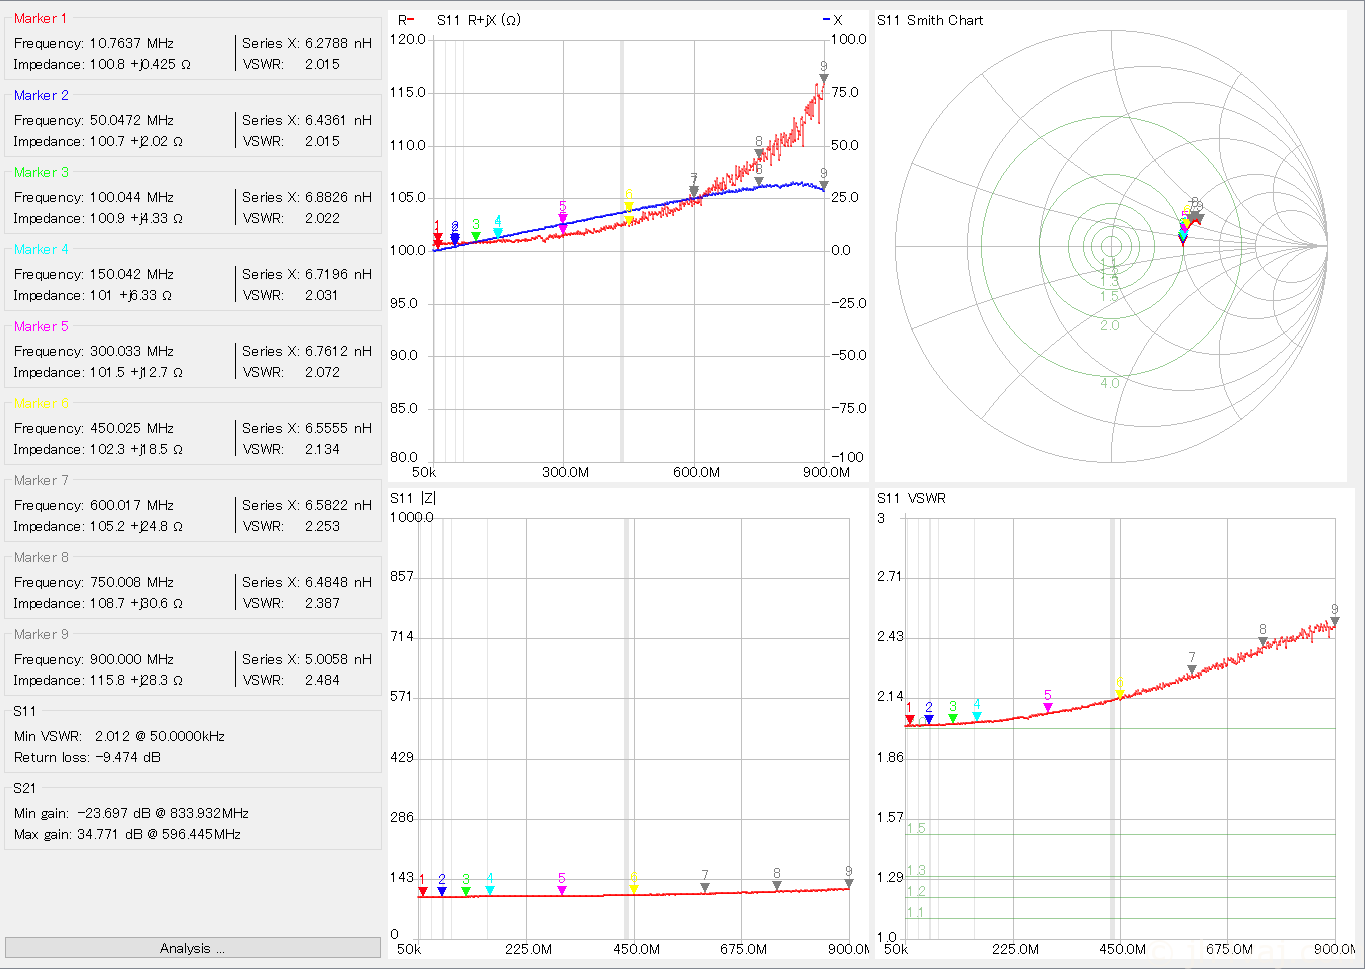The image size is (1365, 969).
Task: Click the S21 section heading
Action: point(25,788)
